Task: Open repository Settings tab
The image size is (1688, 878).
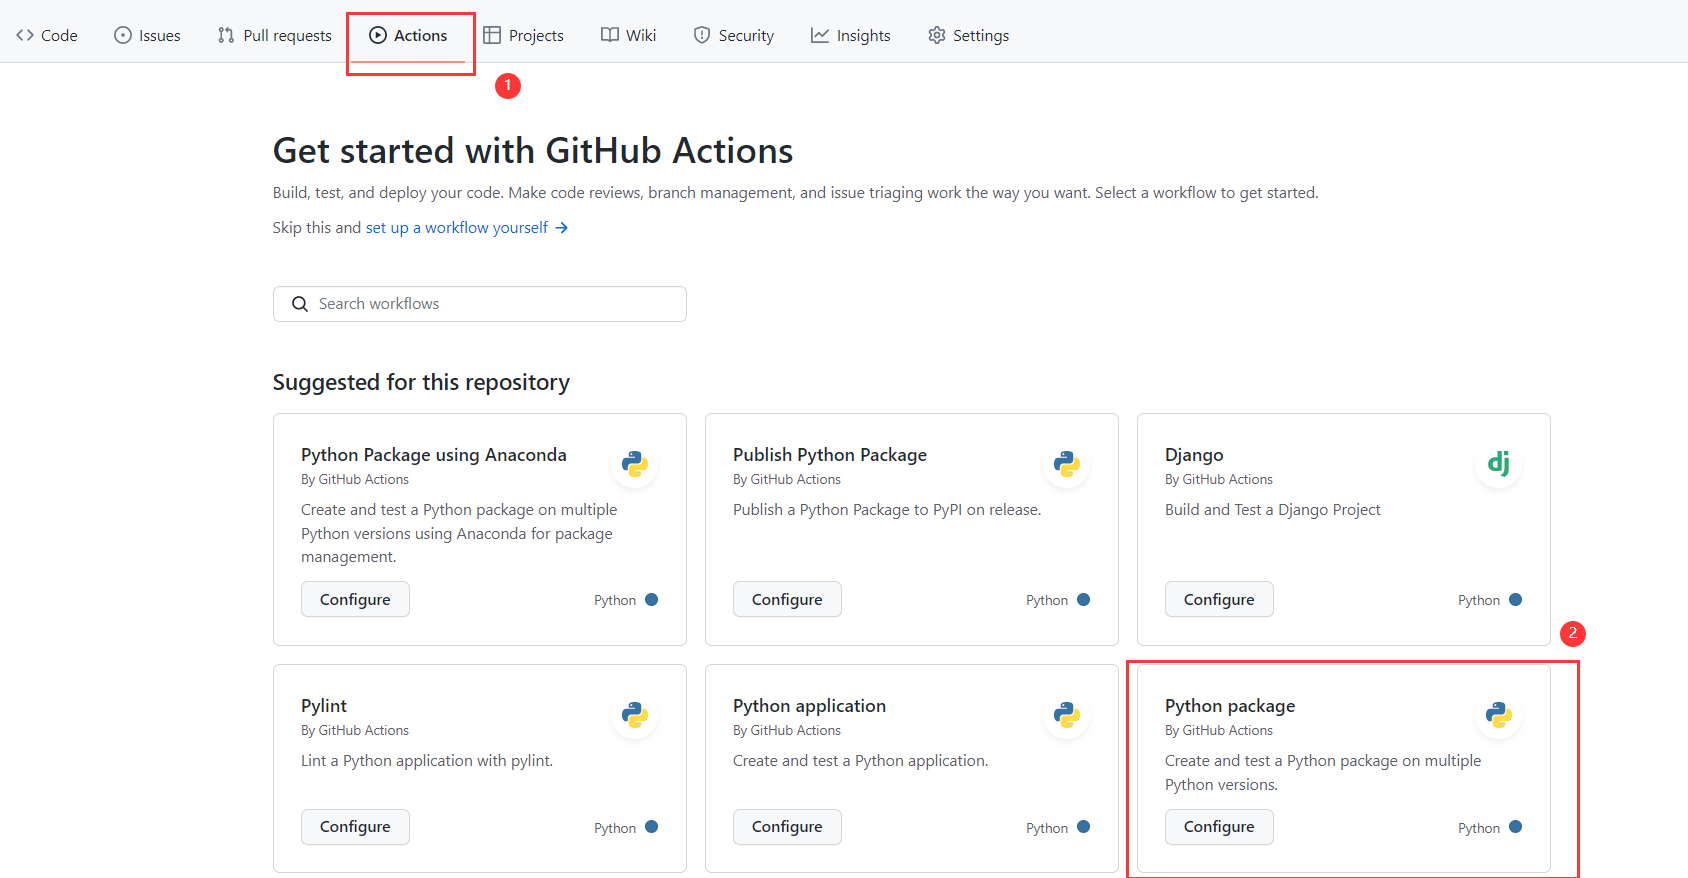Action: [x=968, y=35]
